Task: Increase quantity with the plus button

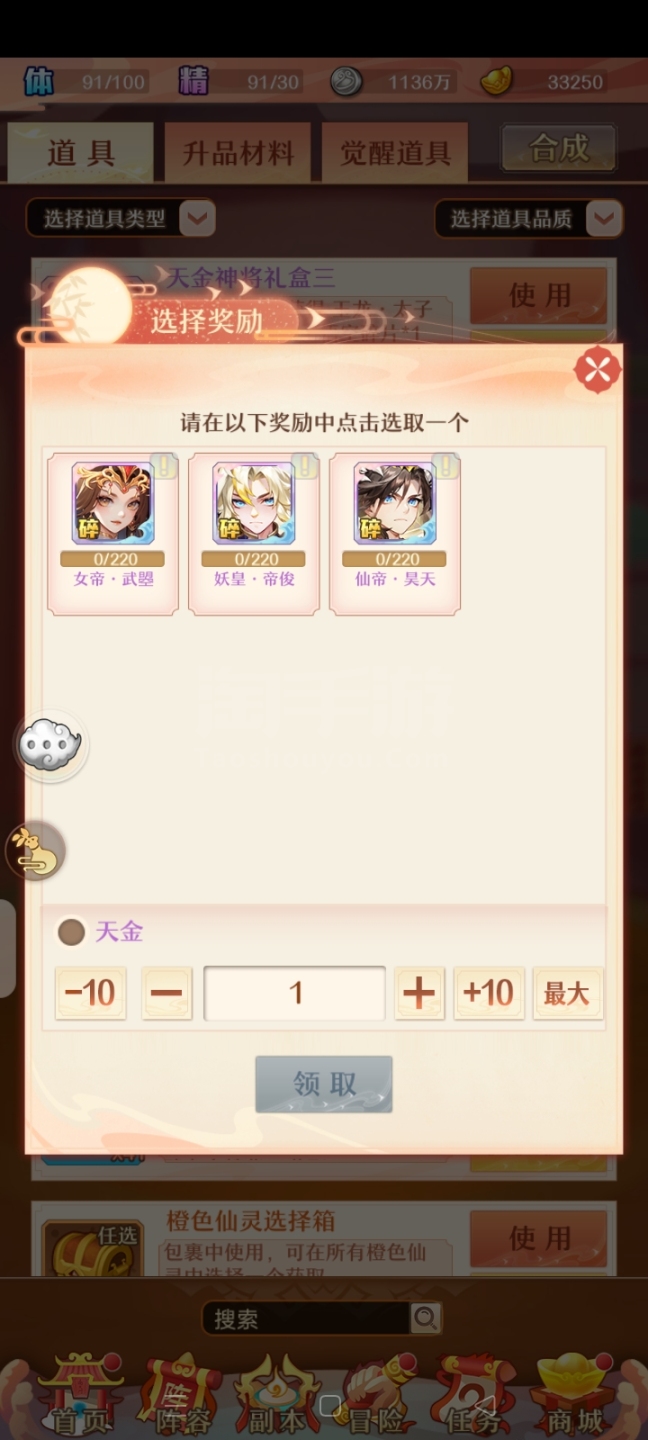Action: (x=419, y=993)
